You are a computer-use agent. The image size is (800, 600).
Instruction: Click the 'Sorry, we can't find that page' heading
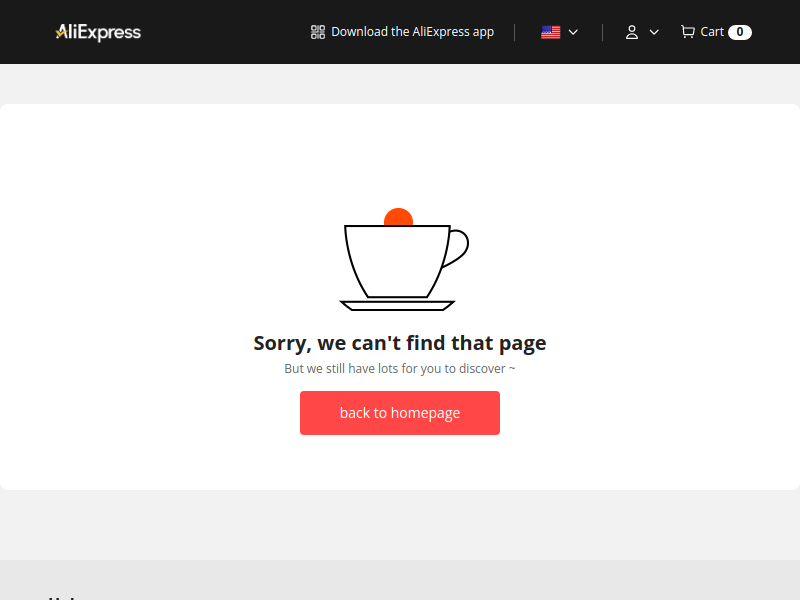[400, 343]
